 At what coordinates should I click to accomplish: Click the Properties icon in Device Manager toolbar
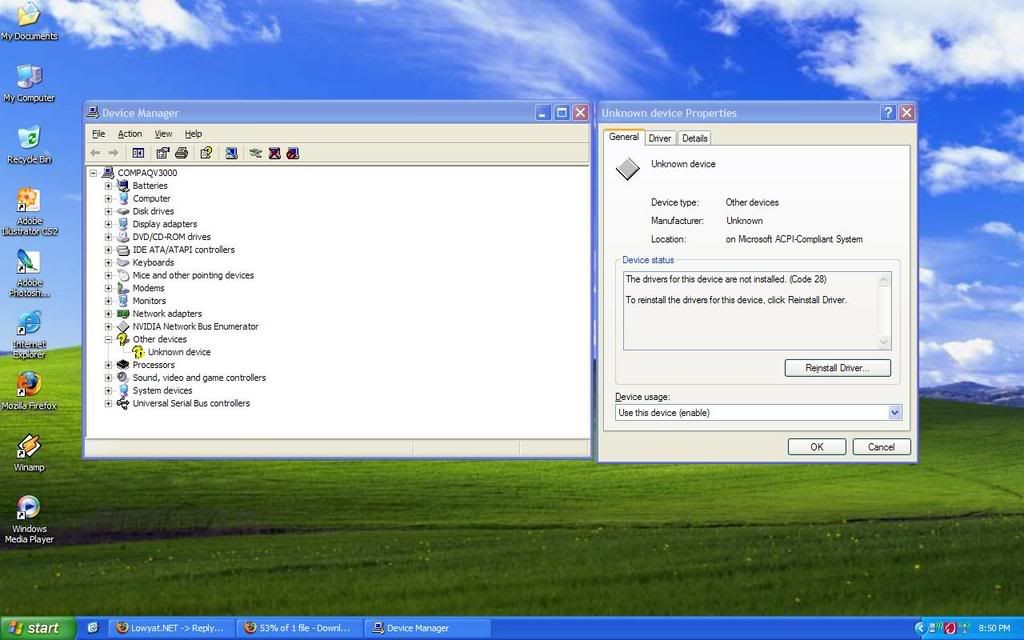pyautogui.click(x=163, y=152)
